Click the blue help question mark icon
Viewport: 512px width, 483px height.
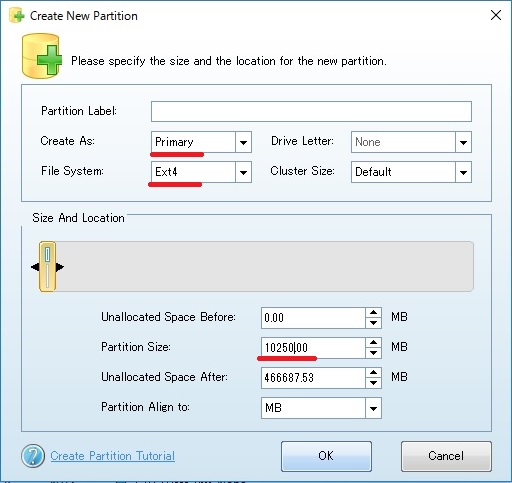pos(33,456)
